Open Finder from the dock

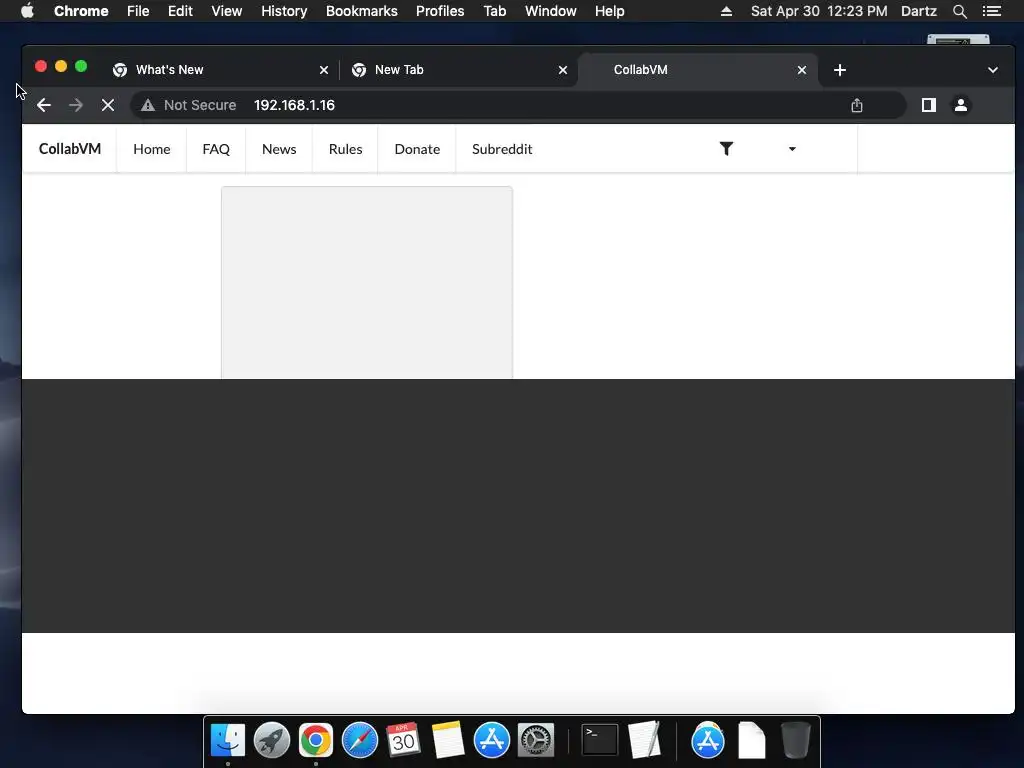[228, 740]
